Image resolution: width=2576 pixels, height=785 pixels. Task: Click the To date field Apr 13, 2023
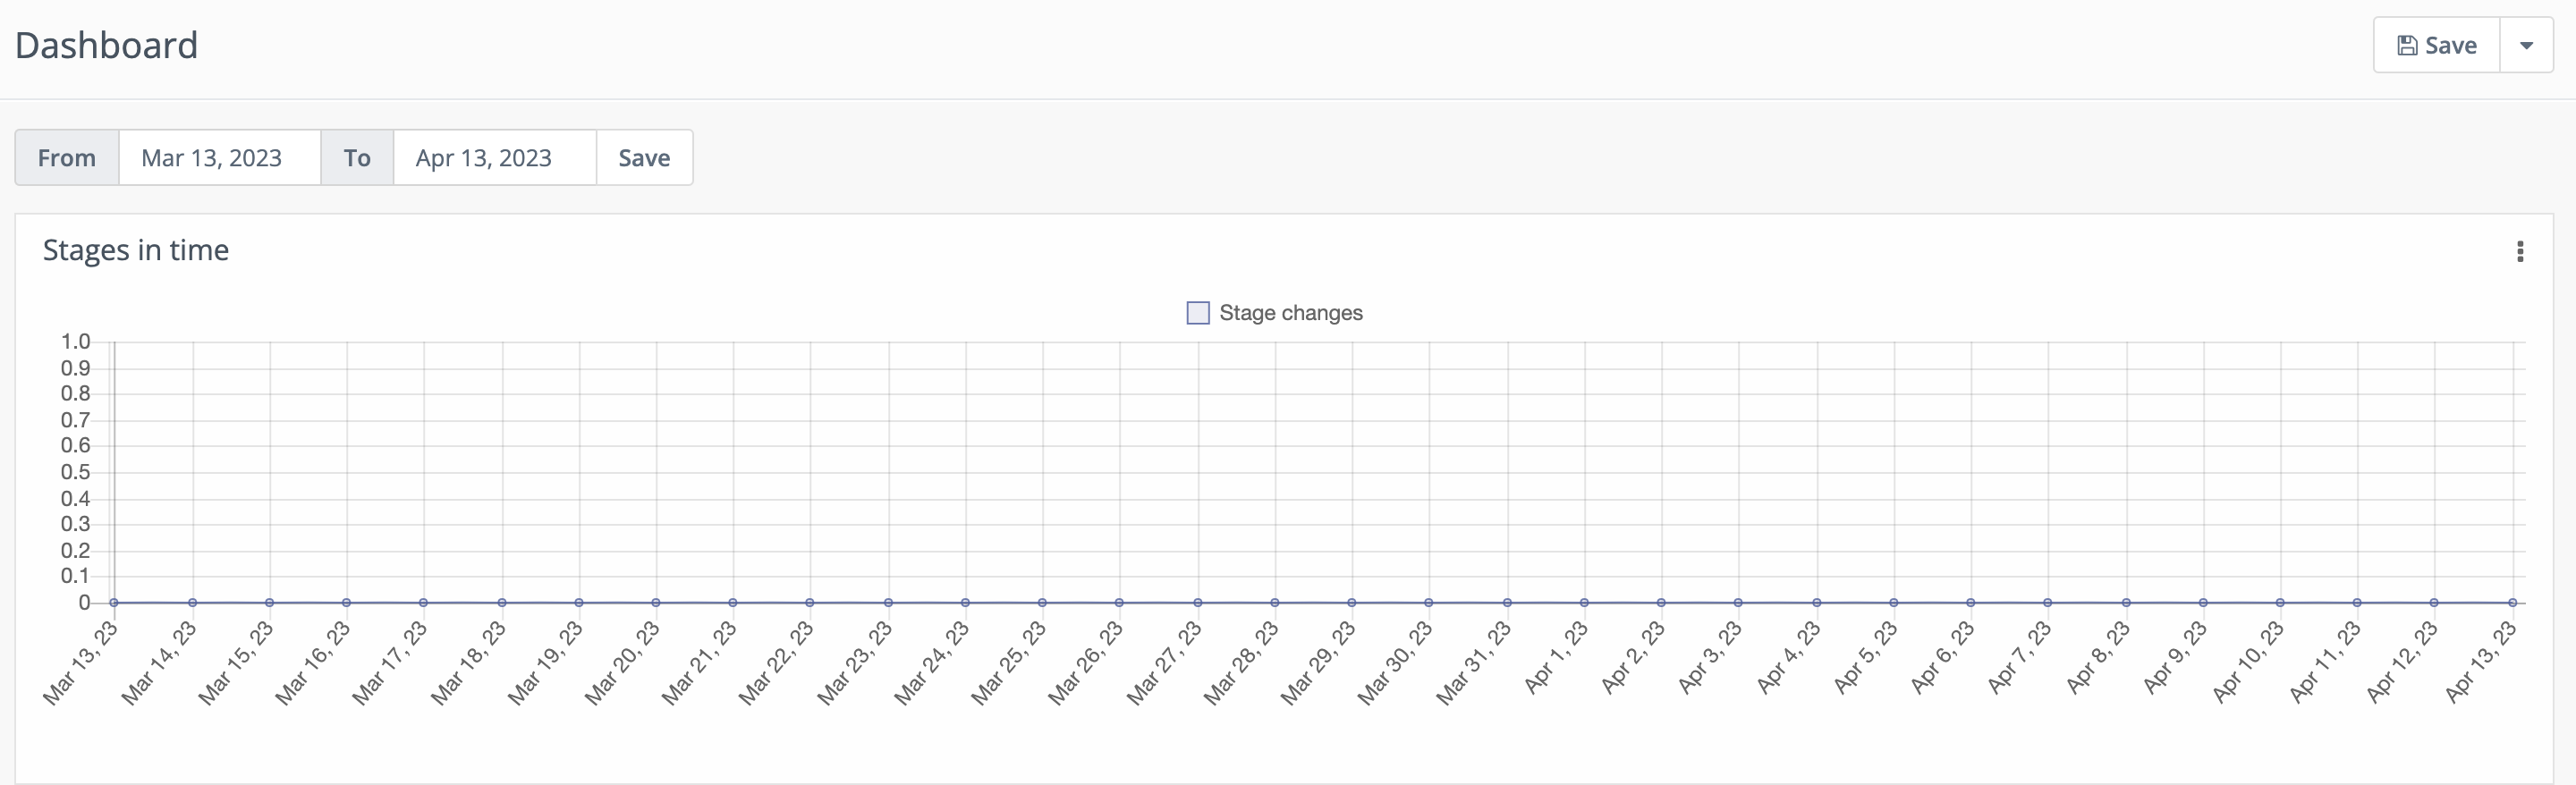[x=494, y=158]
